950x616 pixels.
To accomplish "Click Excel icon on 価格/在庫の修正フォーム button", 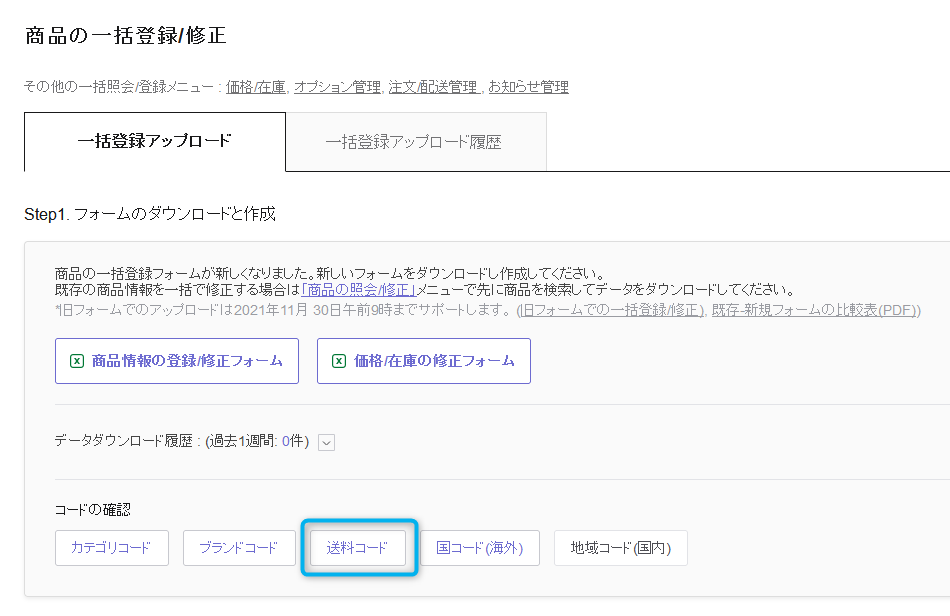I will (x=339, y=362).
